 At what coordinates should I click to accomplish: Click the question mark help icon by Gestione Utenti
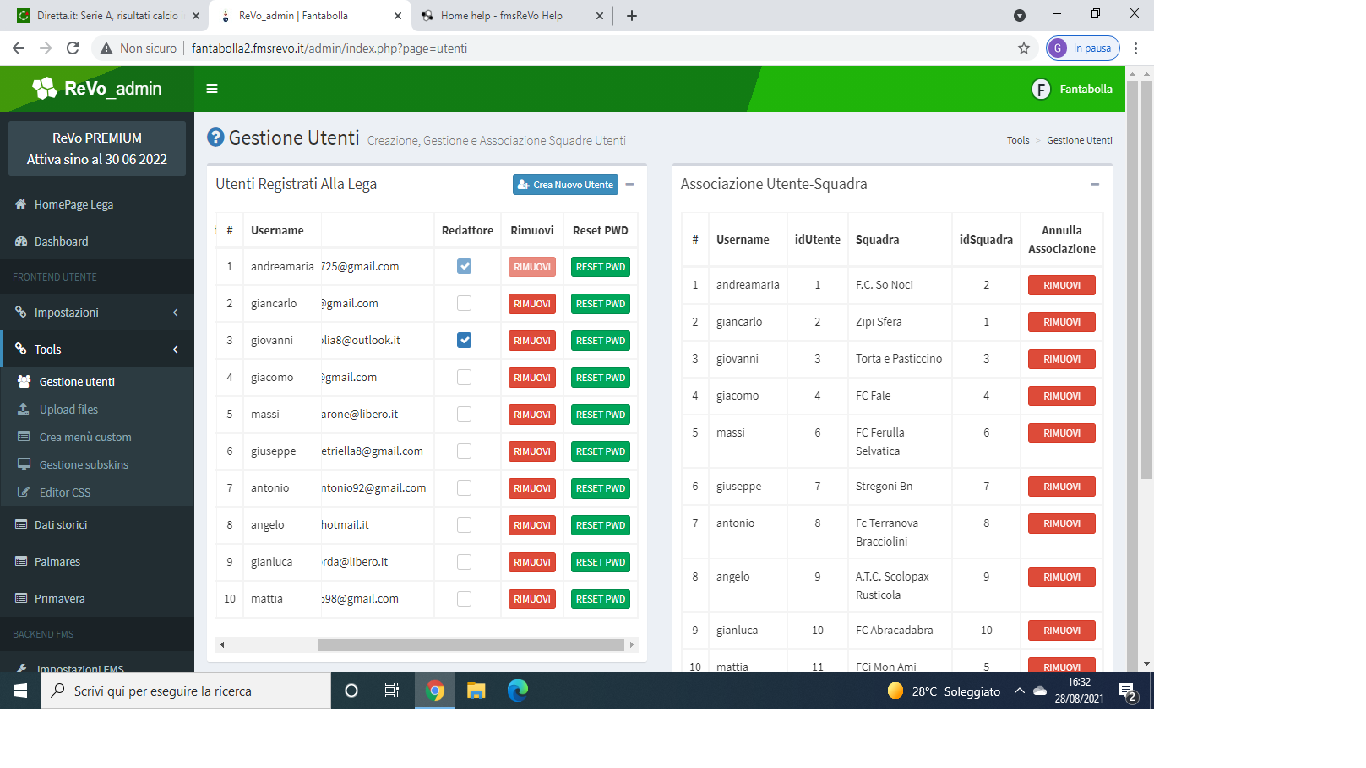pyautogui.click(x=215, y=138)
